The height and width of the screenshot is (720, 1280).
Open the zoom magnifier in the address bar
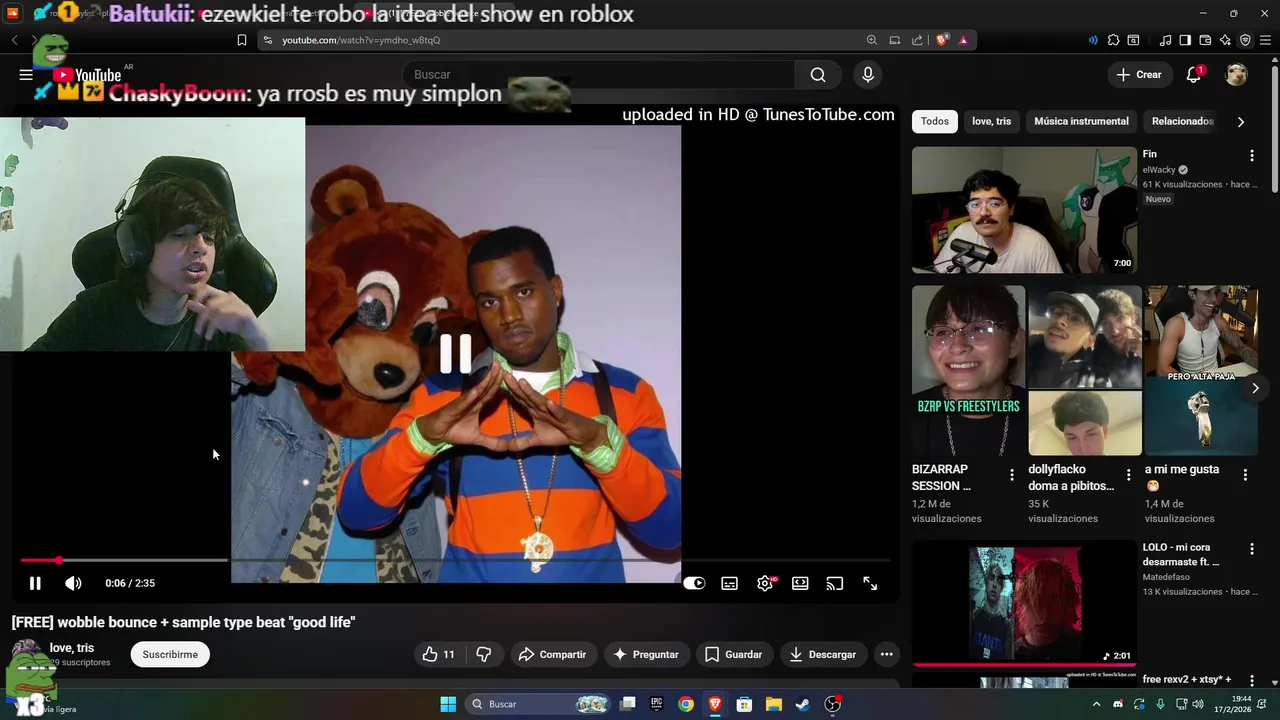(872, 40)
